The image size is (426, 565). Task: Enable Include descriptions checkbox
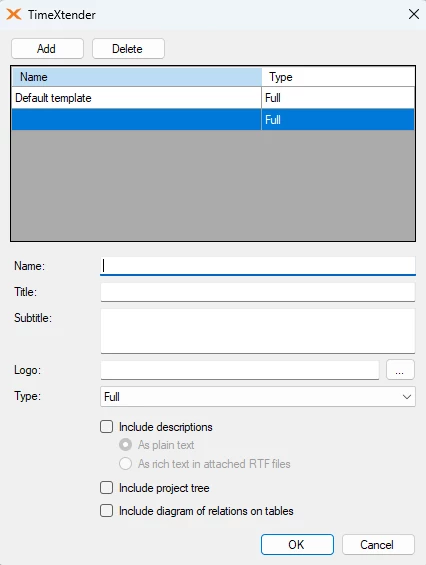pos(106,427)
